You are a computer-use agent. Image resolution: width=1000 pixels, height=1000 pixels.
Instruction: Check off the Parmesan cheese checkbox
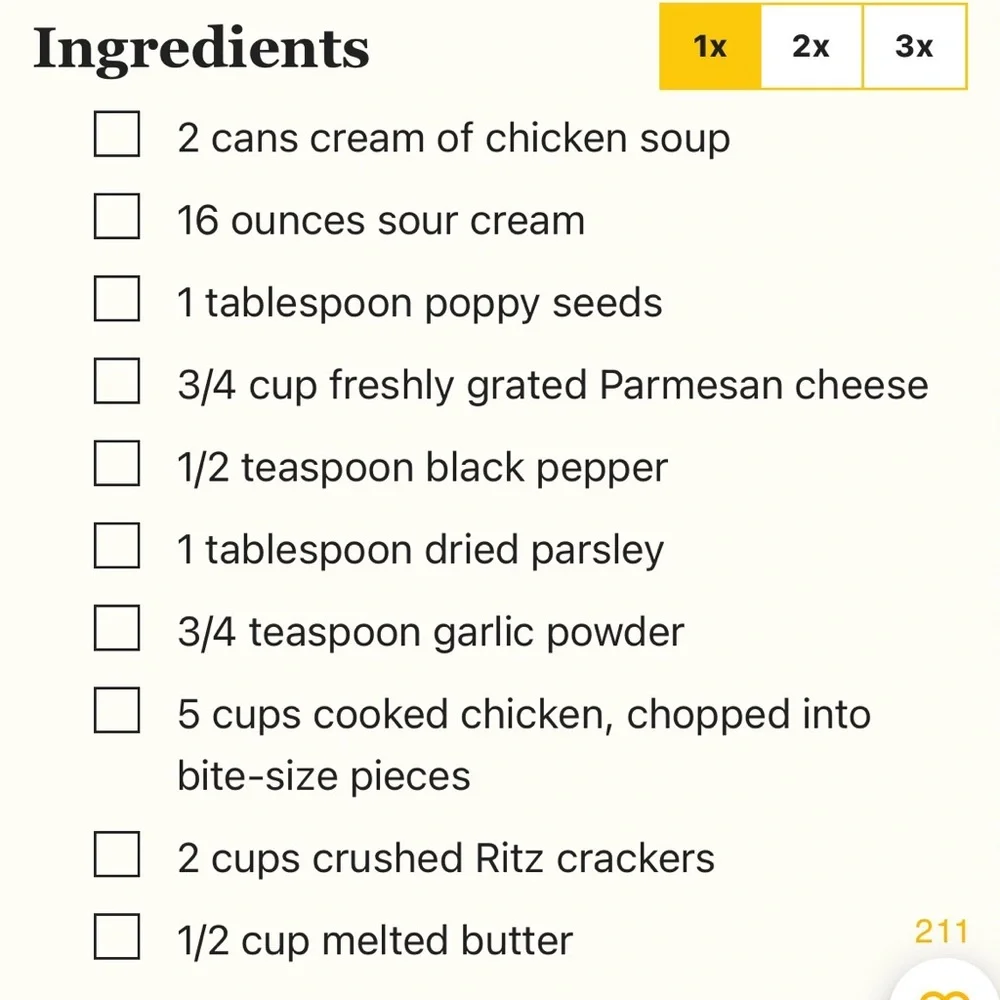[x=117, y=381]
